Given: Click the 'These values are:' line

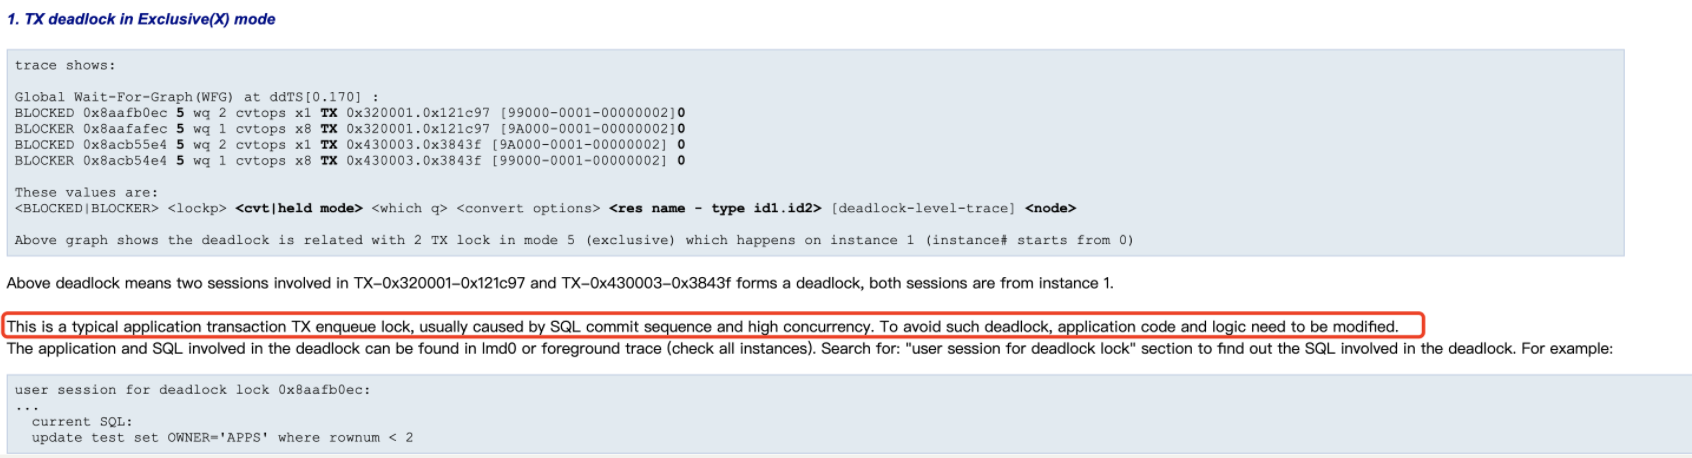Looking at the screenshot, I should [x=86, y=193].
